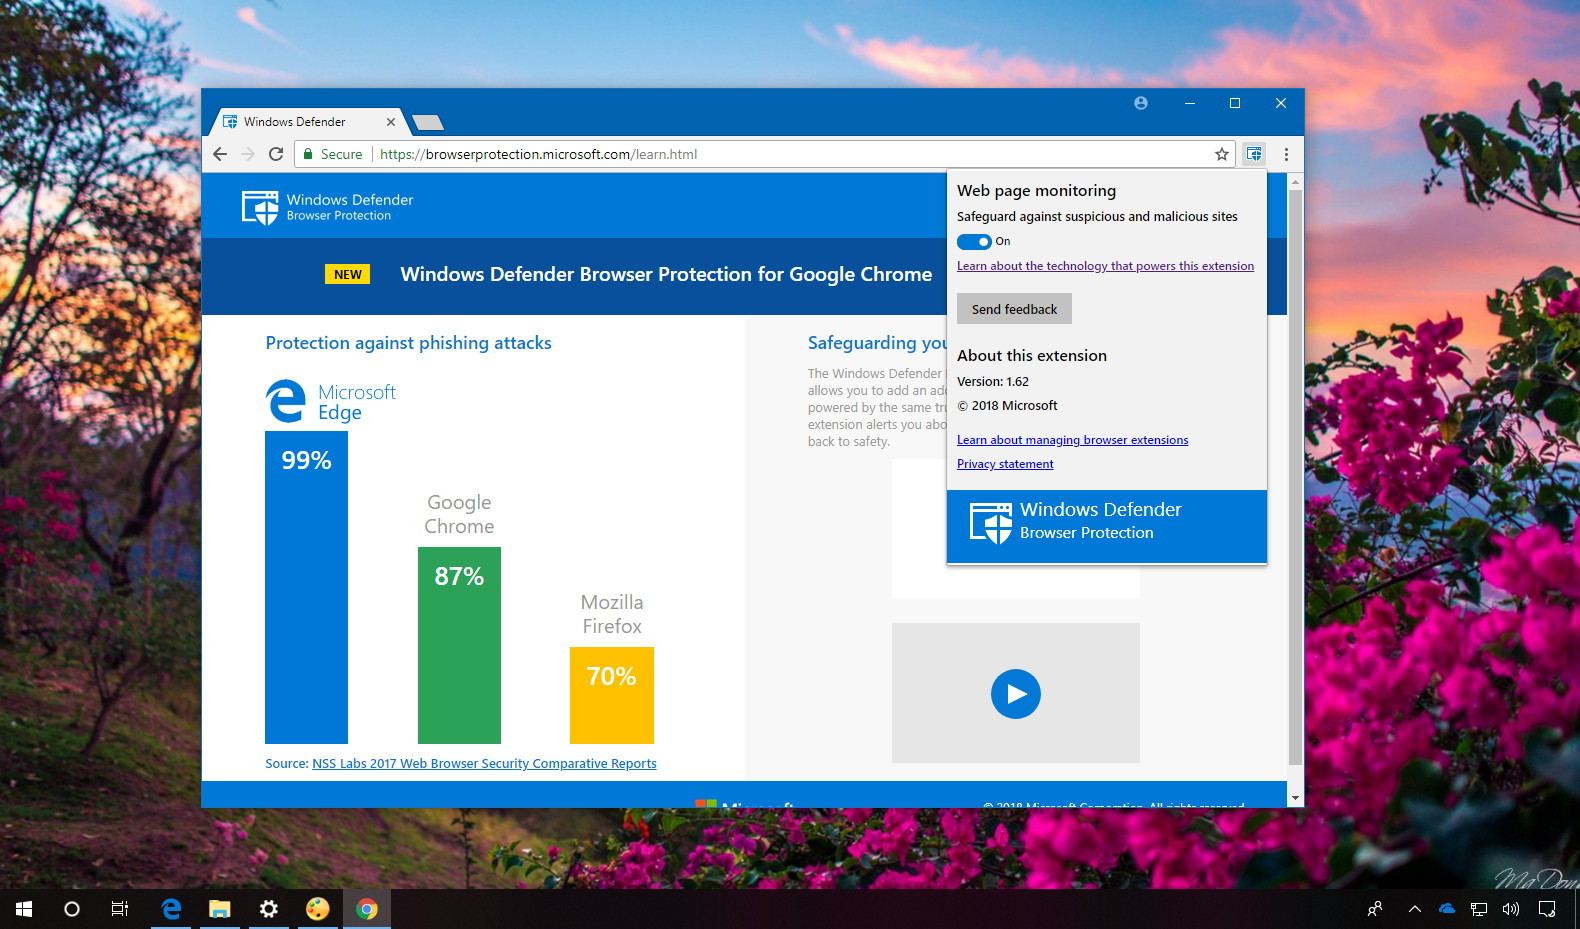Click the Google Chrome taskbar icon

[367, 909]
